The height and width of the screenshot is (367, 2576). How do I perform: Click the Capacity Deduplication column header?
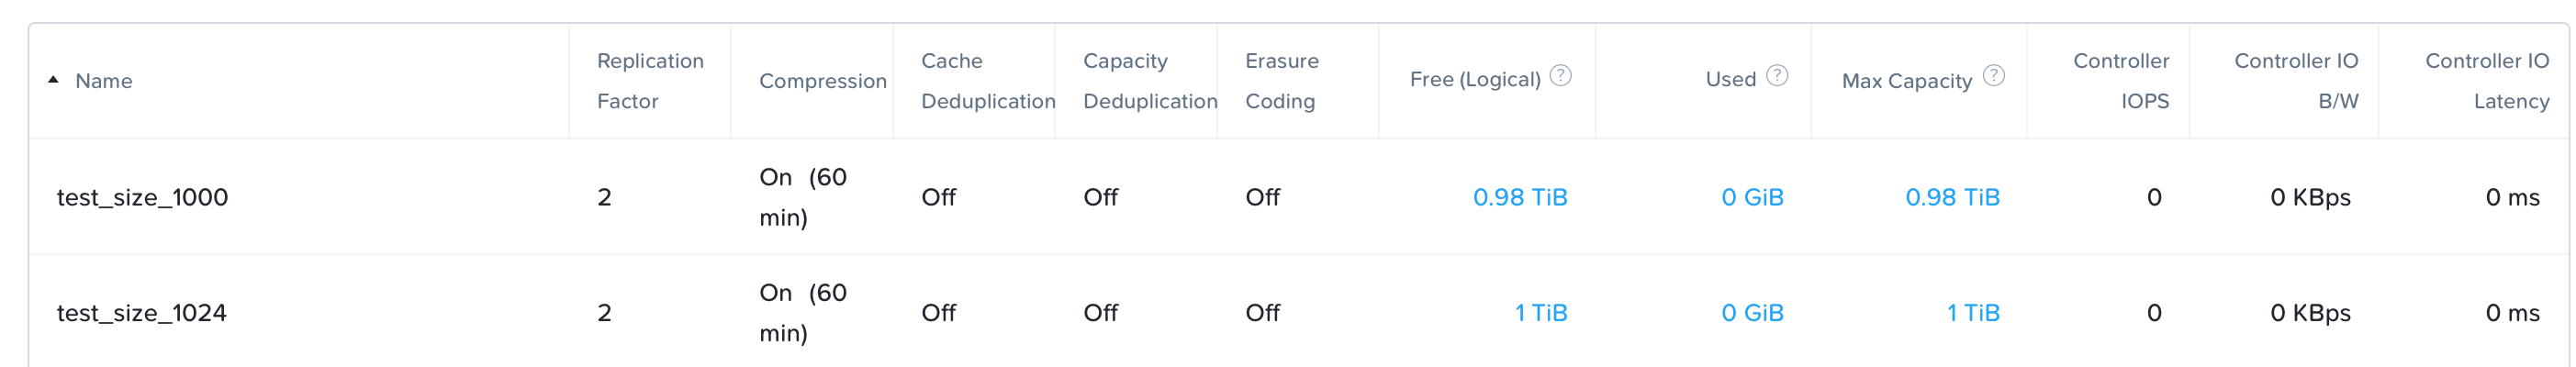coord(1149,81)
